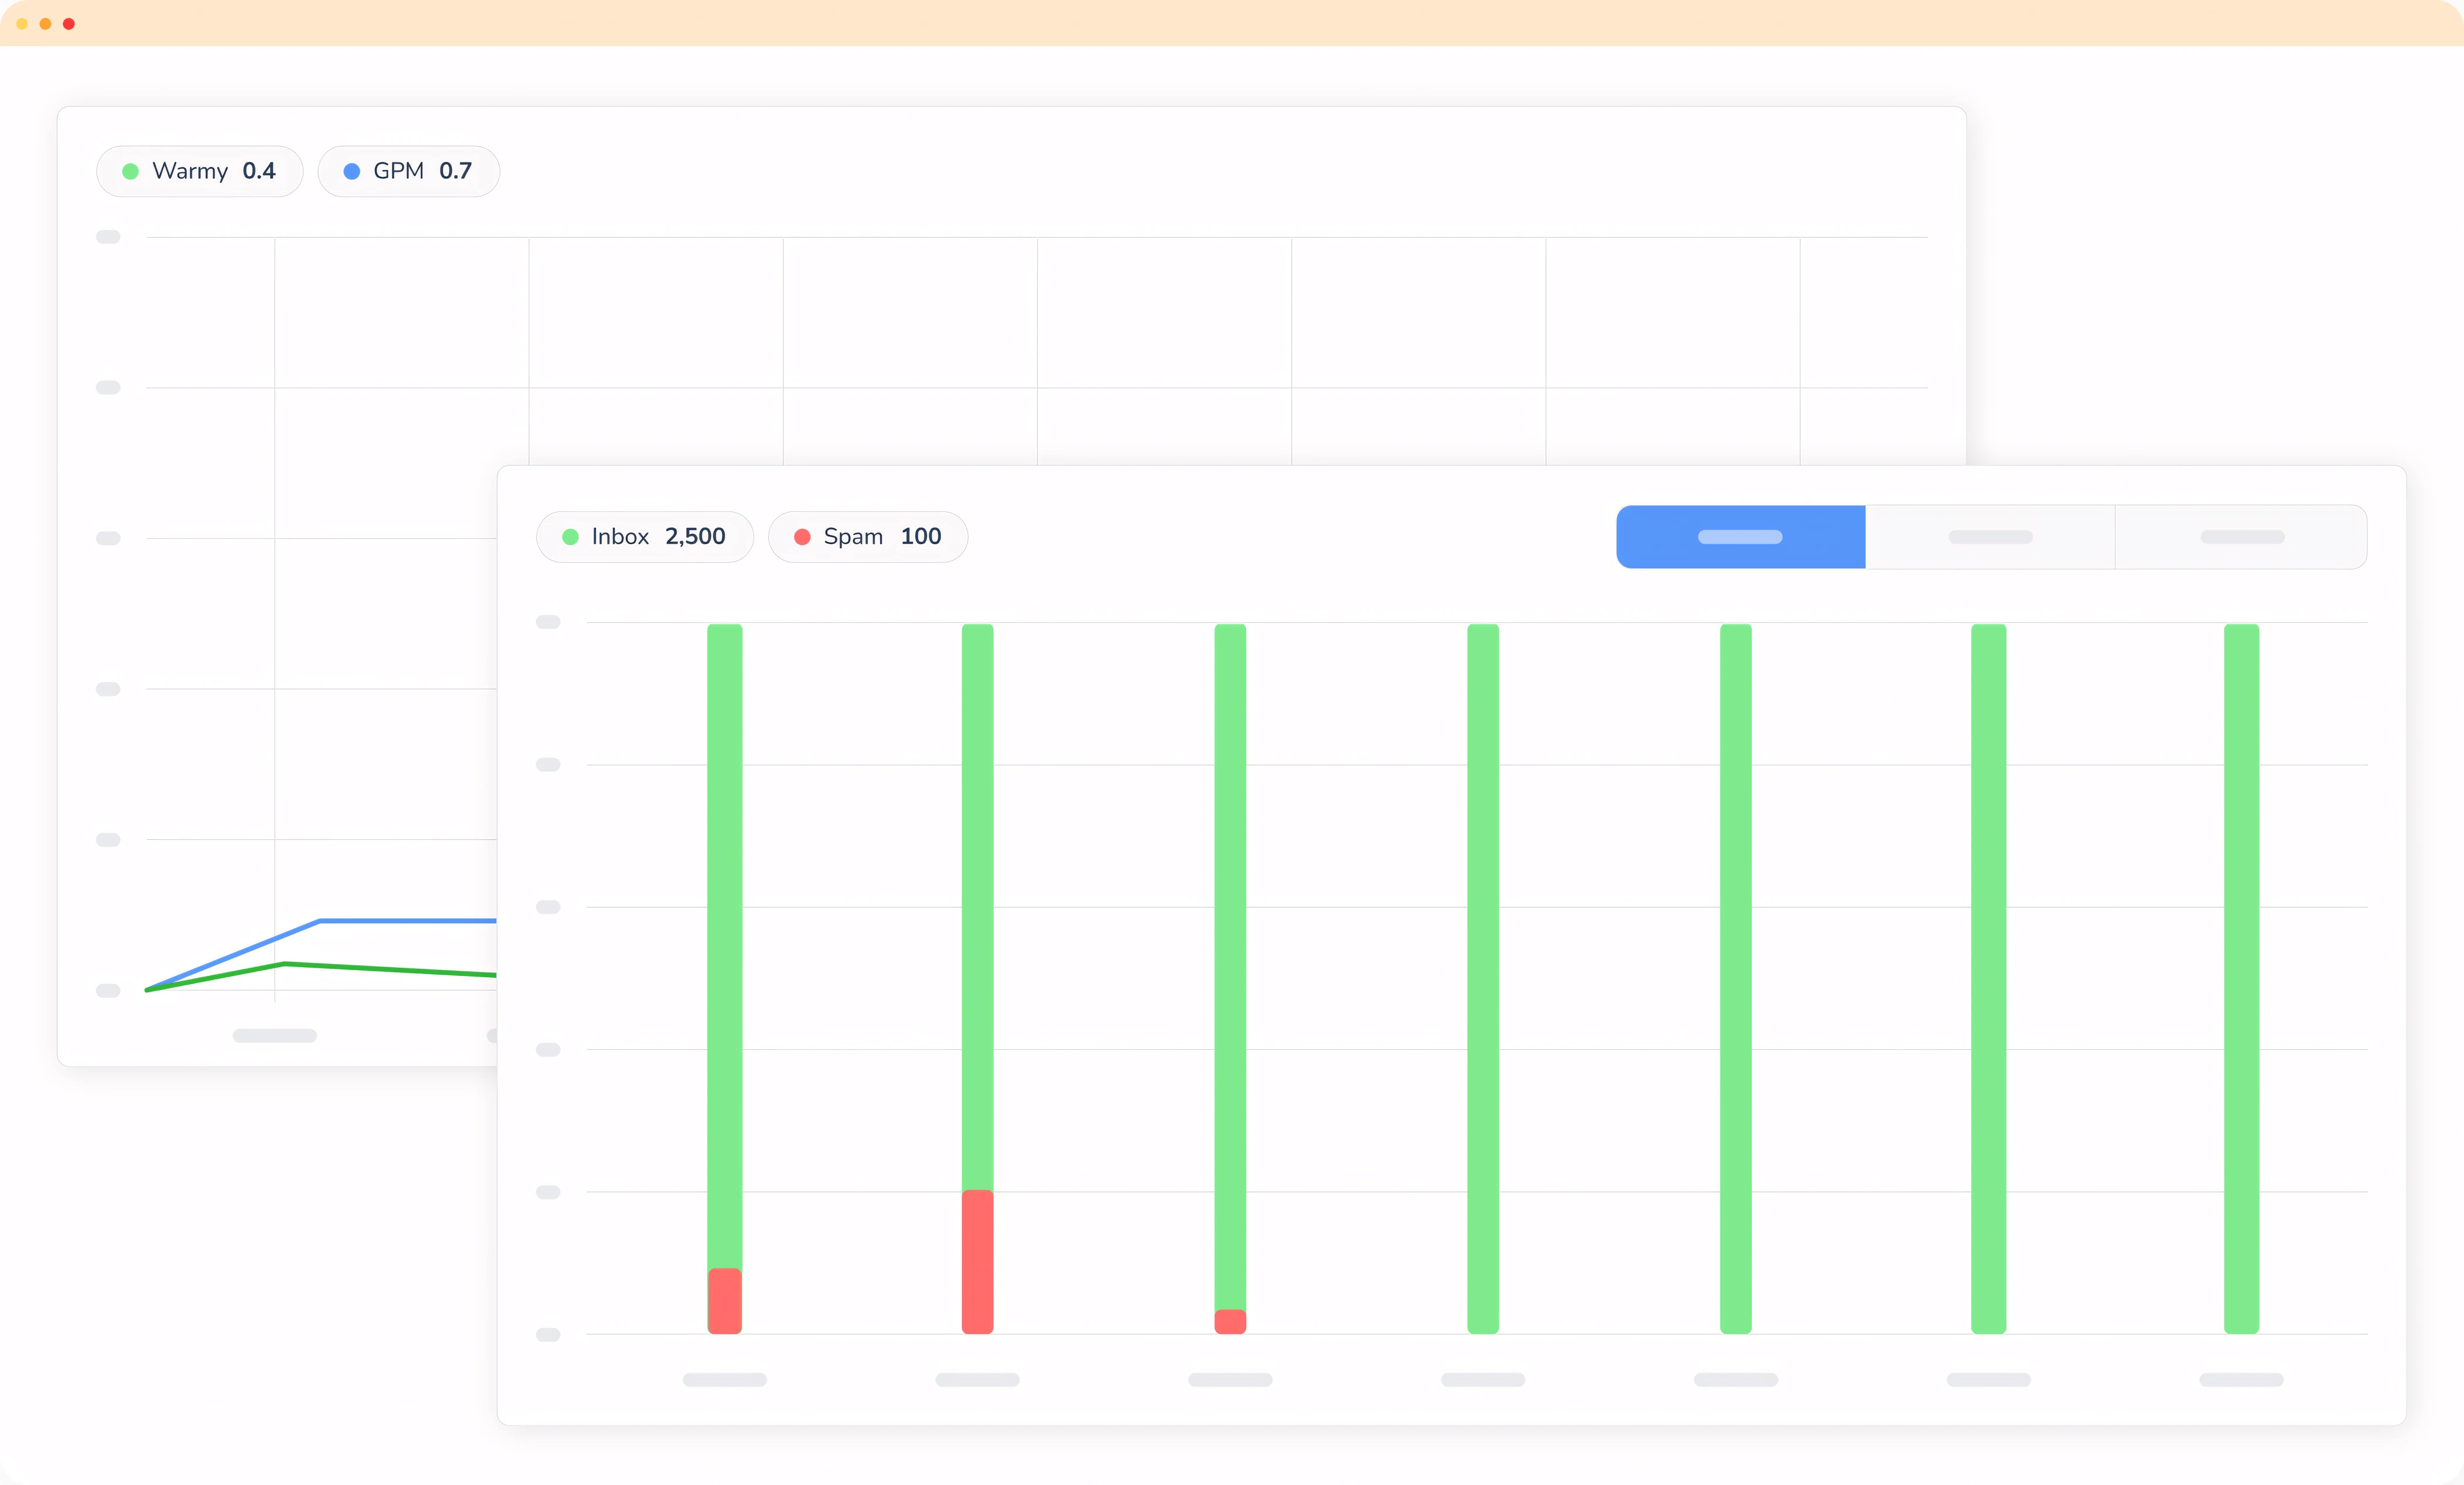The image size is (2464, 1485).
Task: Select the active blue period tab
Action: click(x=1741, y=537)
